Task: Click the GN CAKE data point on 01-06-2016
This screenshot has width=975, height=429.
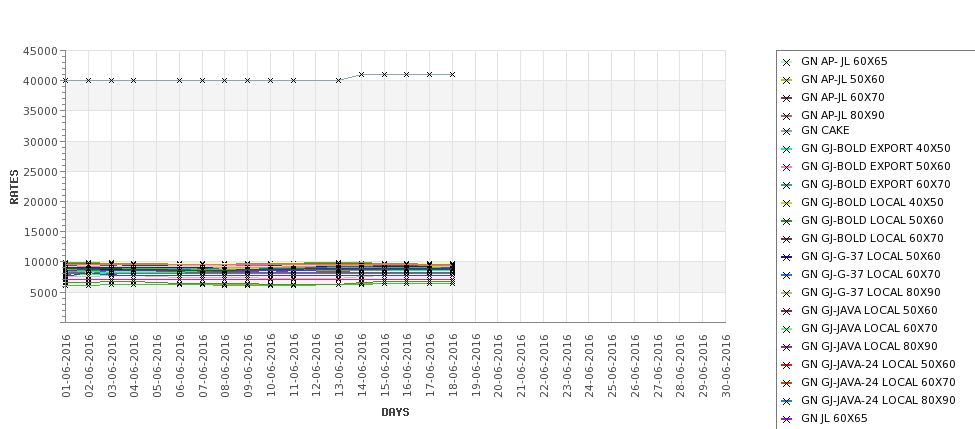Action: (x=65, y=81)
